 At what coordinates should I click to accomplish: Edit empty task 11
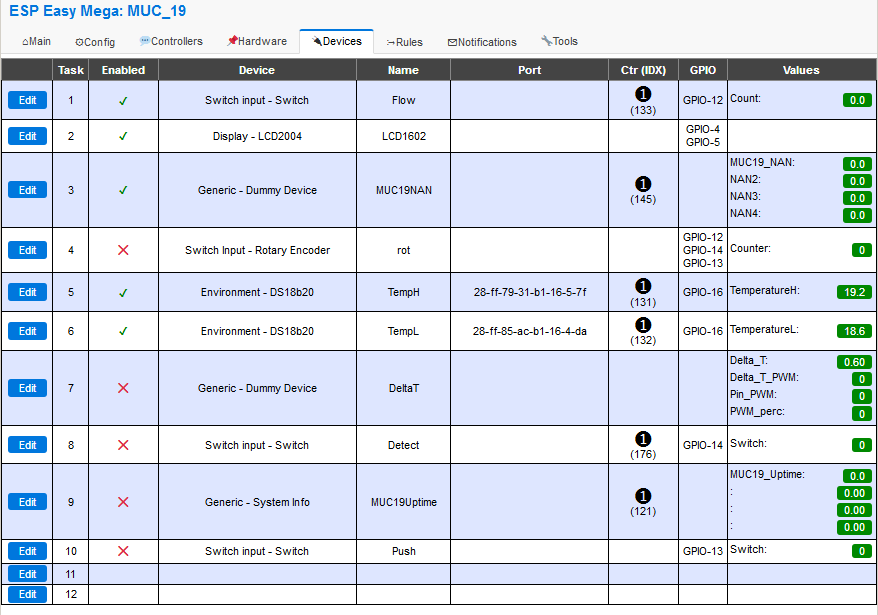(x=27, y=574)
